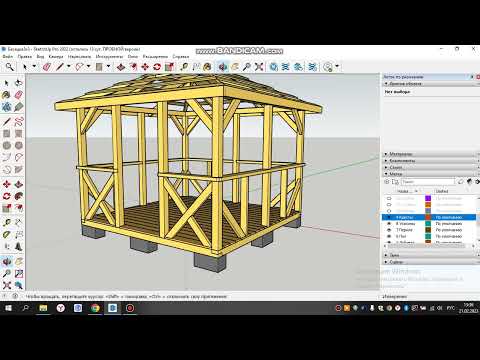This screenshot has height=360, width=480.
Task: Open the View menu
Action: [x=40, y=57]
